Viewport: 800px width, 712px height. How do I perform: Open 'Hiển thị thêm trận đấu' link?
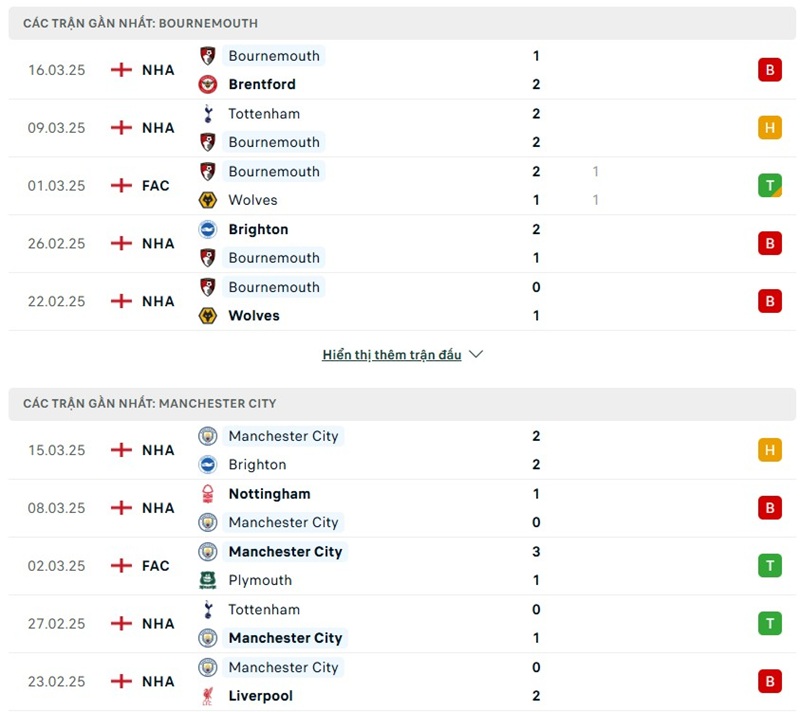pos(392,355)
